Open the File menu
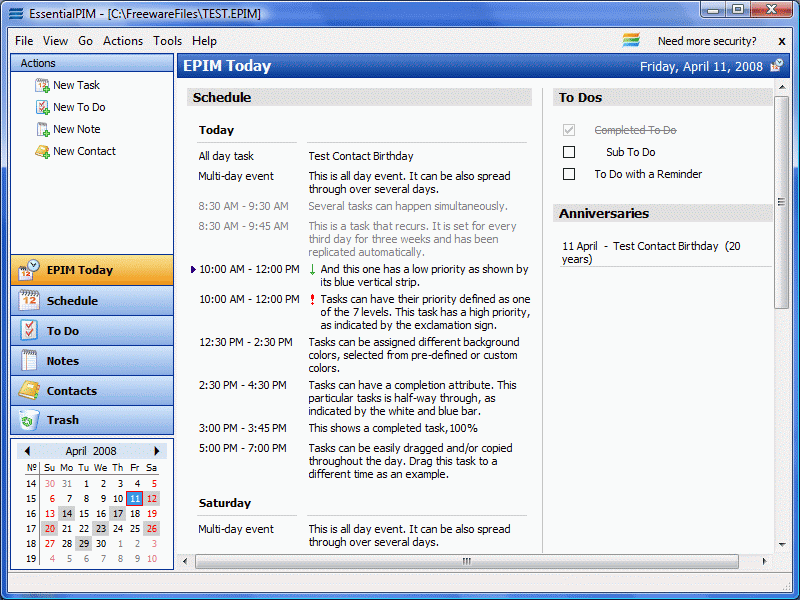Viewport: 800px width, 600px height. (x=24, y=41)
